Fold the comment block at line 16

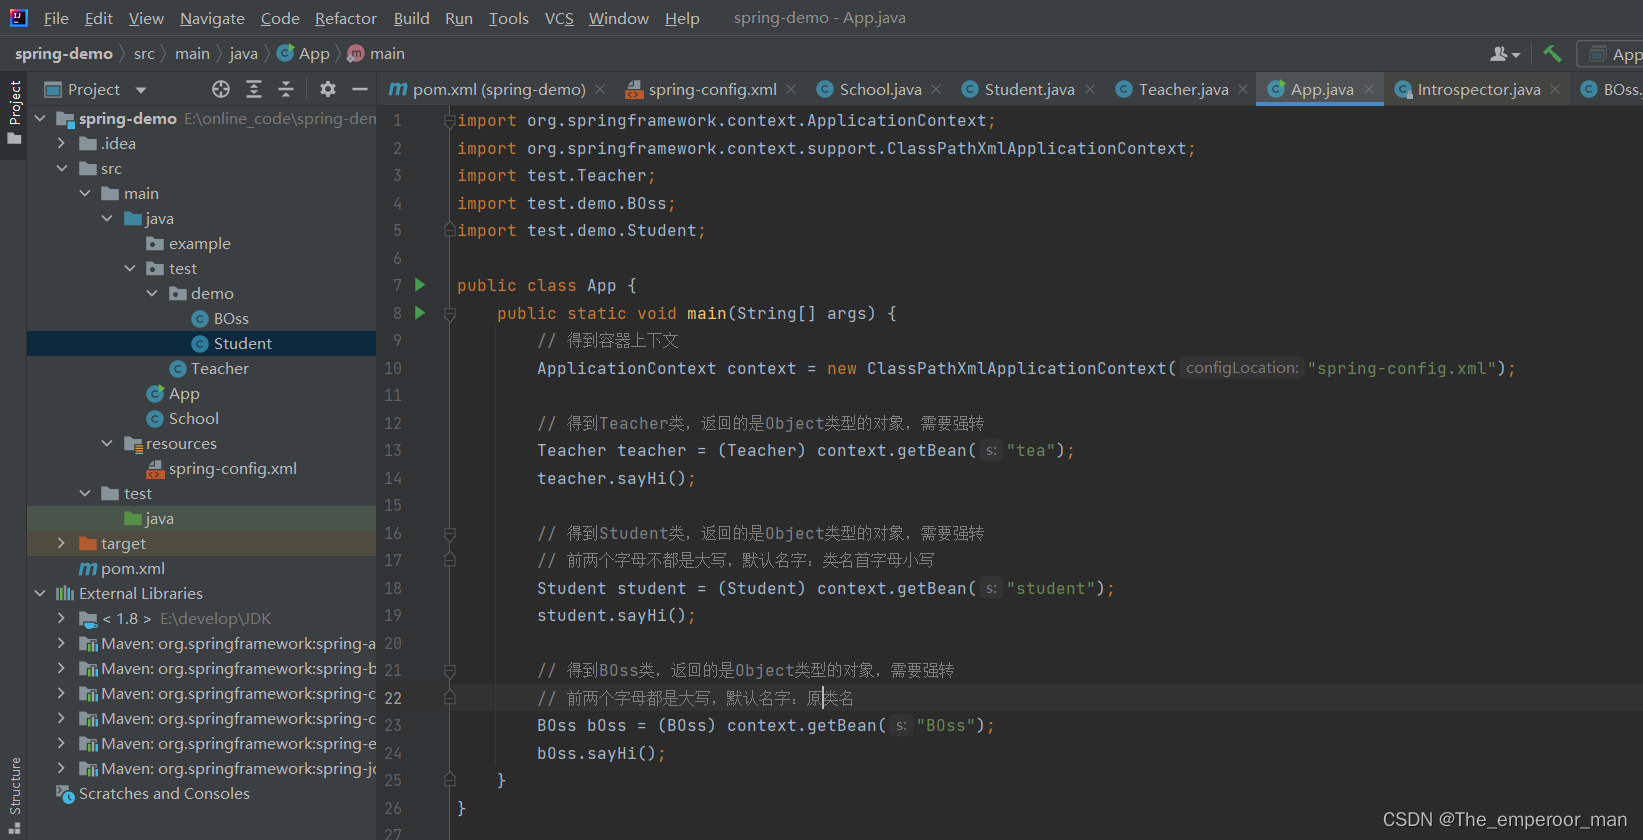450,533
